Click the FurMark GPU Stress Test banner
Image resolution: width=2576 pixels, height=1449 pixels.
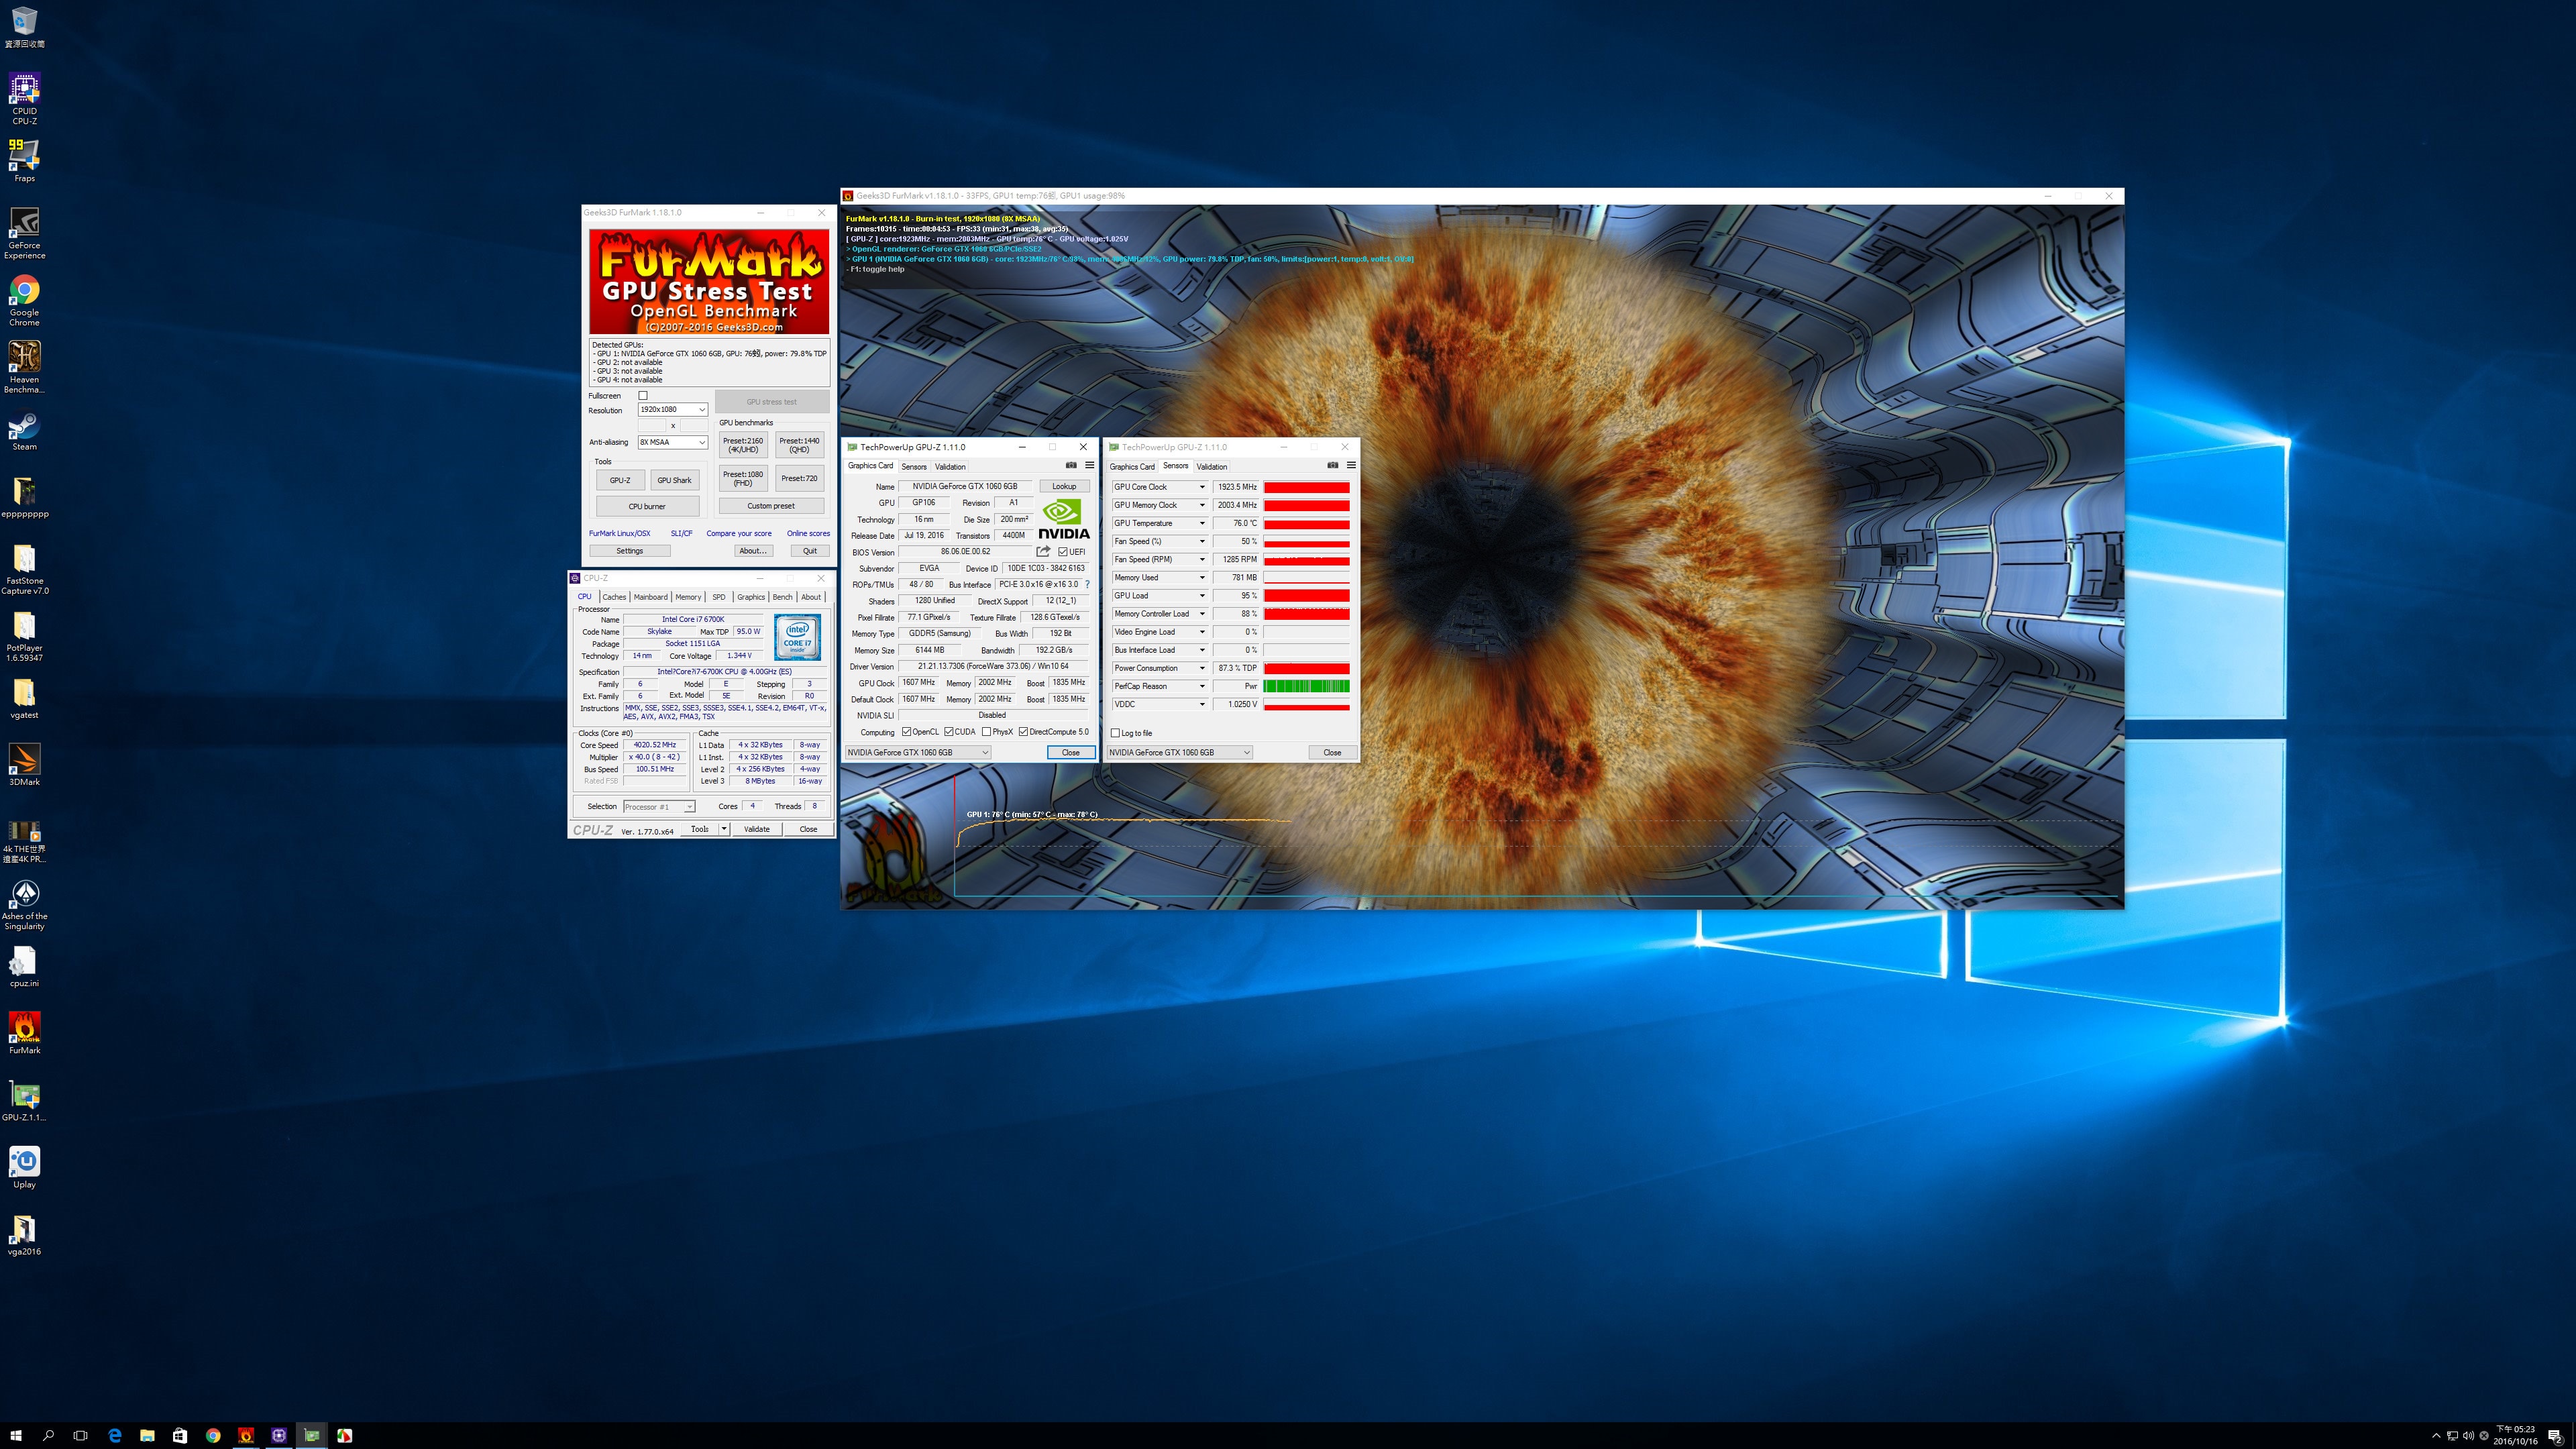pyautogui.click(x=709, y=282)
